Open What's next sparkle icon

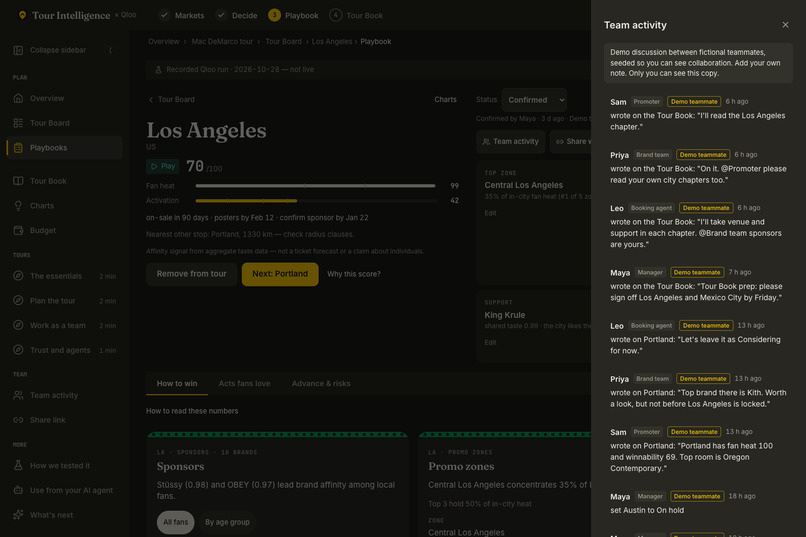pyautogui.click(x=19, y=515)
